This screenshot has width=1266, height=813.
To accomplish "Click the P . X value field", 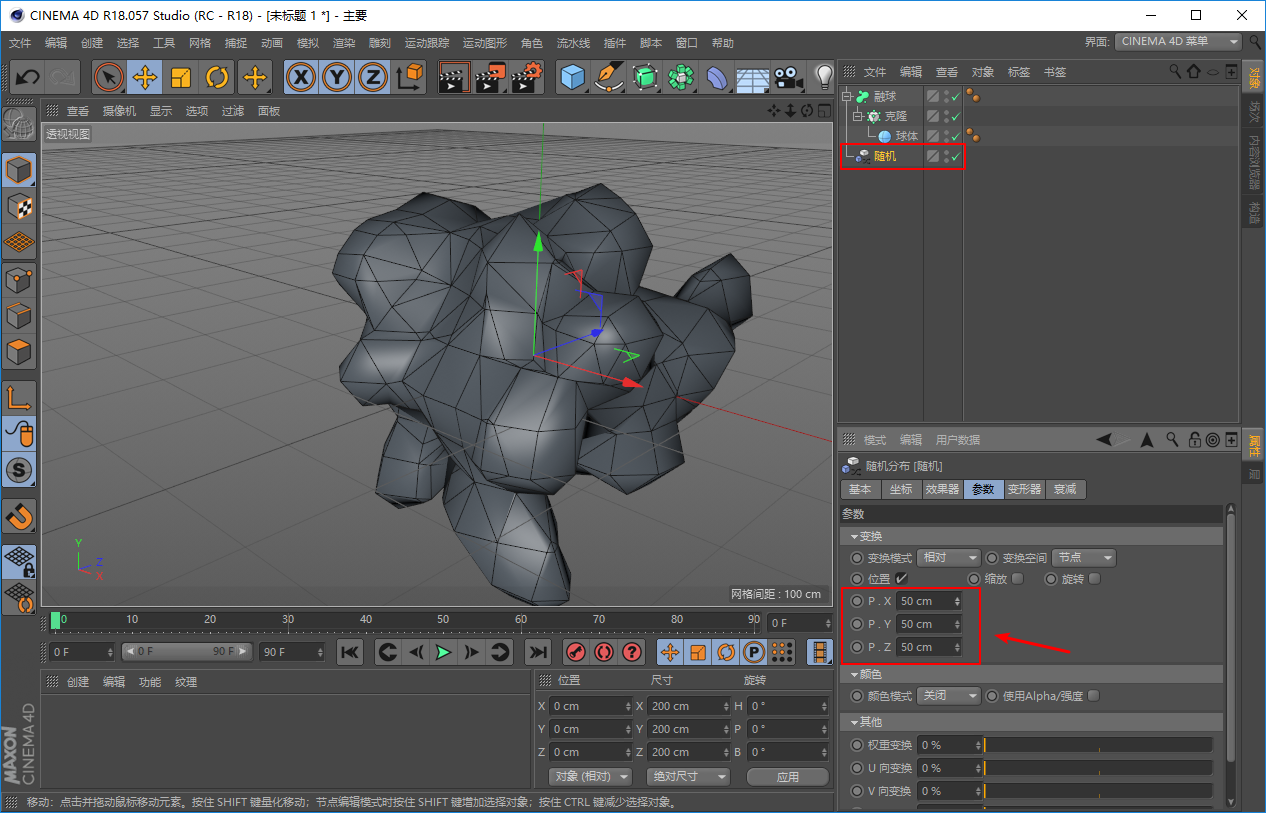I will tap(929, 601).
